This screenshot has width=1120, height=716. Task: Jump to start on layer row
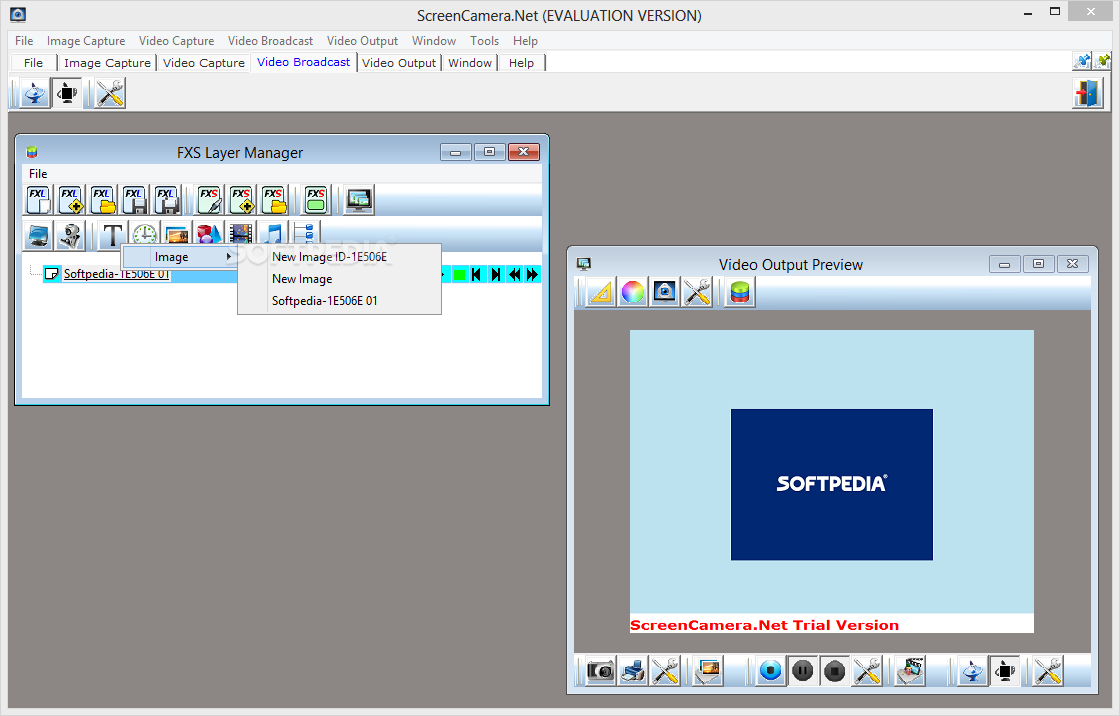coord(478,274)
